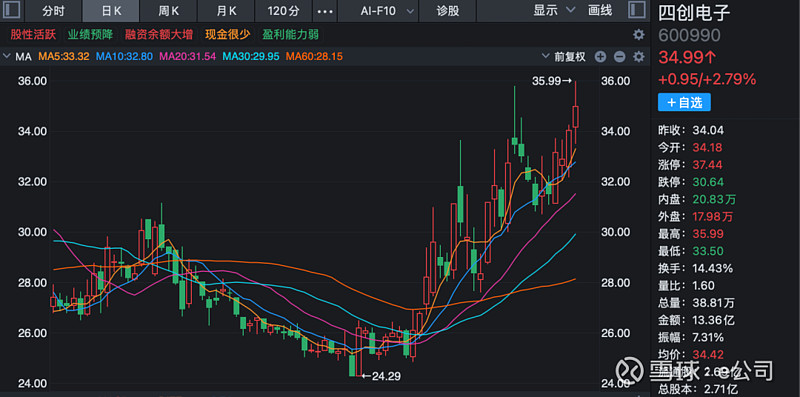Click the current price 34.99
800x397 pixels.
pyautogui.click(x=687, y=57)
